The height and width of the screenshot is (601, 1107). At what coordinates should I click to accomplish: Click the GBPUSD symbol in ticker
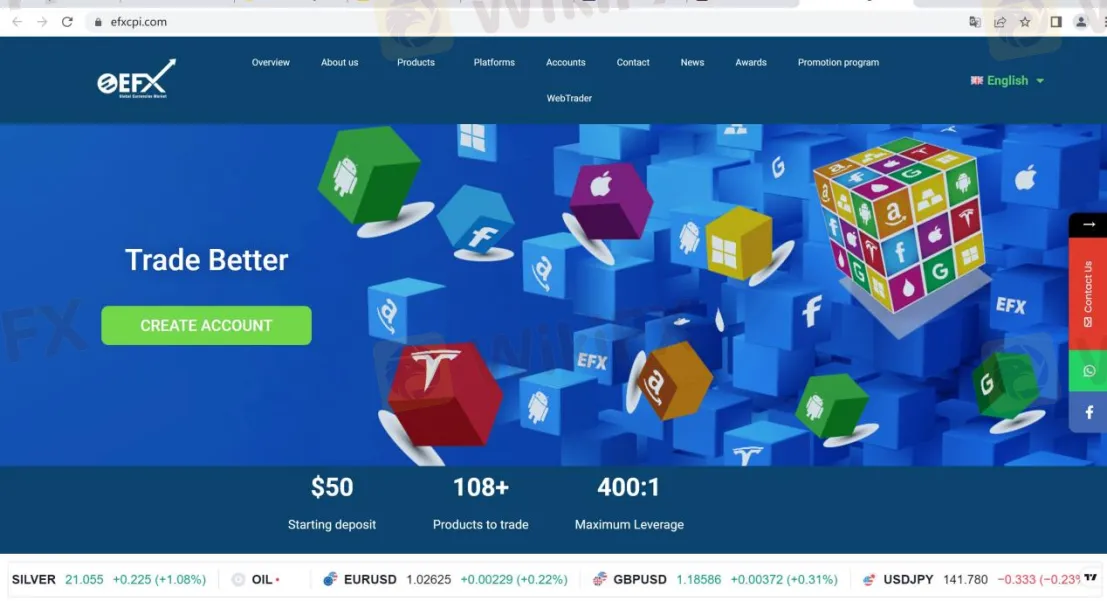640,579
